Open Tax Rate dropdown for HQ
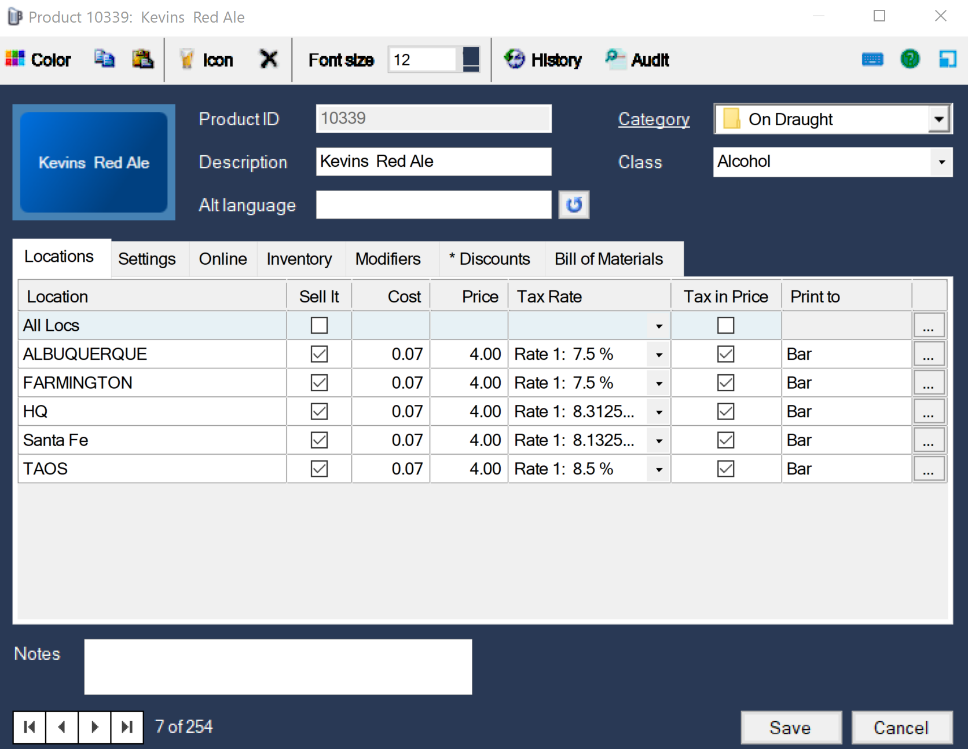The image size is (968, 749). point(659,412)
